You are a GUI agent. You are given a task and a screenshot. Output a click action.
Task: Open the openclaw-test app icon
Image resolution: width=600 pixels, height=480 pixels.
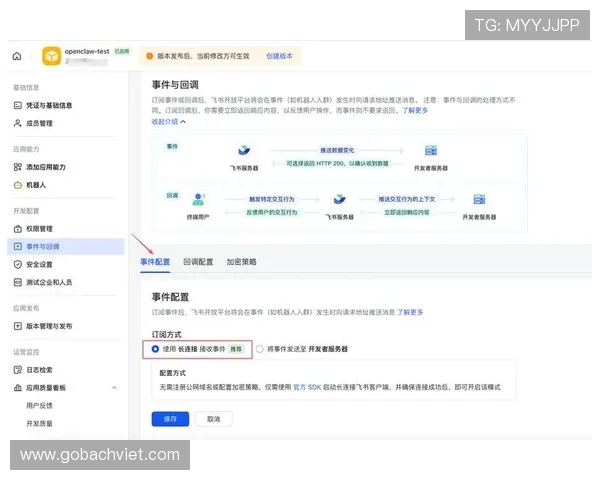(52, 56)
